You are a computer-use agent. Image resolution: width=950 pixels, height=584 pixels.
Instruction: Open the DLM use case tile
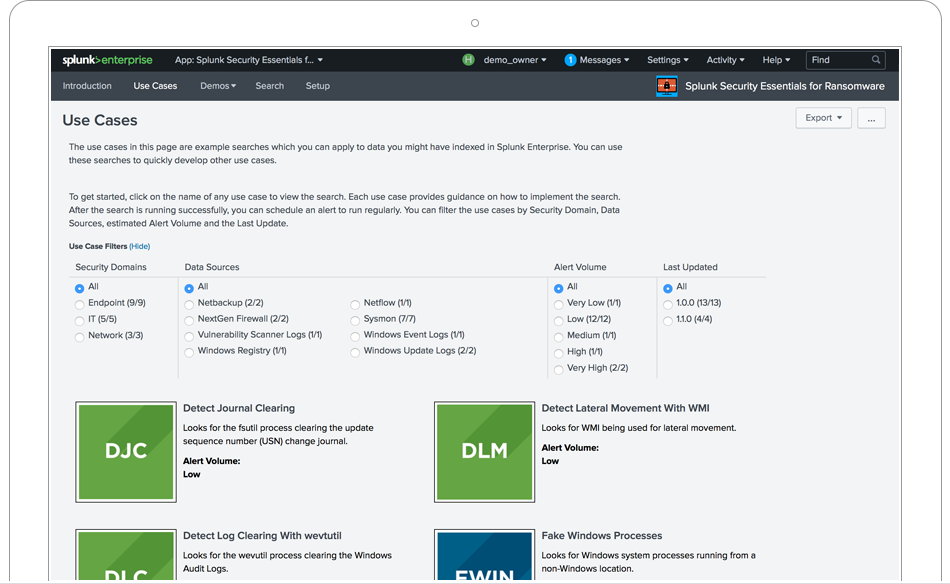click(x=485, y=452)
